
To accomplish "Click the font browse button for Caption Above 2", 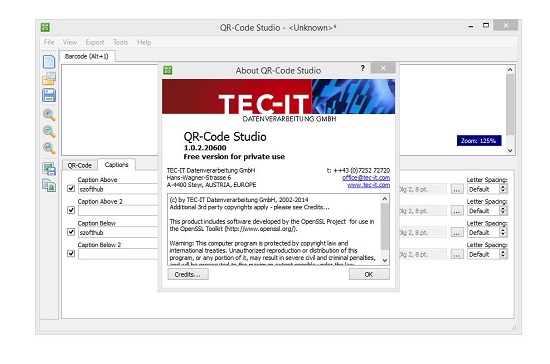I will [457, 211].
